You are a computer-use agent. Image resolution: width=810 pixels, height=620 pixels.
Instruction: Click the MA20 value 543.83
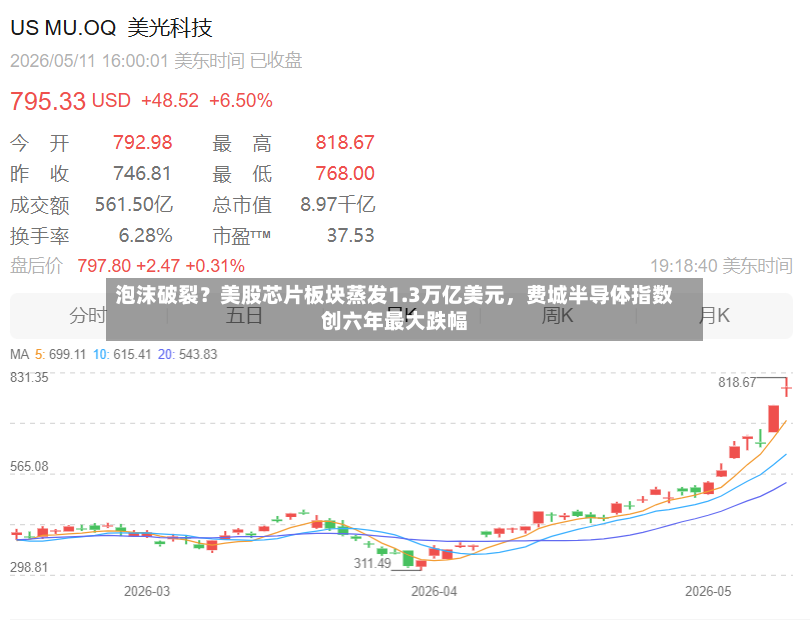(198, 354)
